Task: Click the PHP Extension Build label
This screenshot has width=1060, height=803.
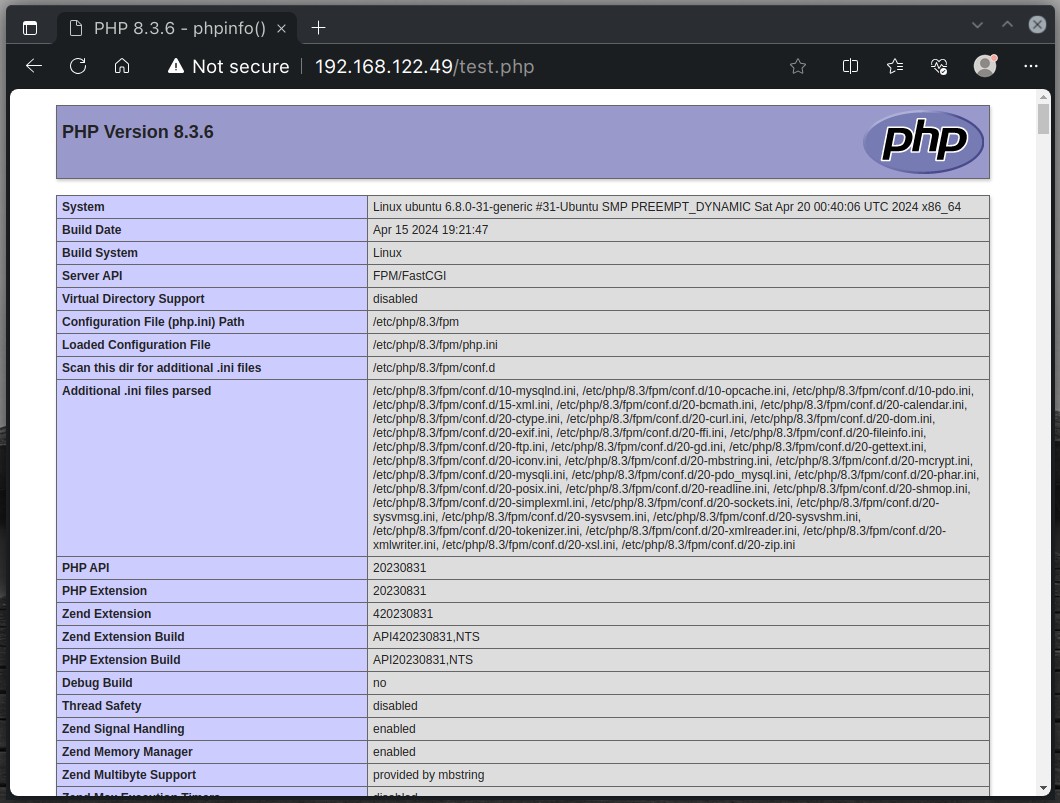Action: tap(121, 660)
